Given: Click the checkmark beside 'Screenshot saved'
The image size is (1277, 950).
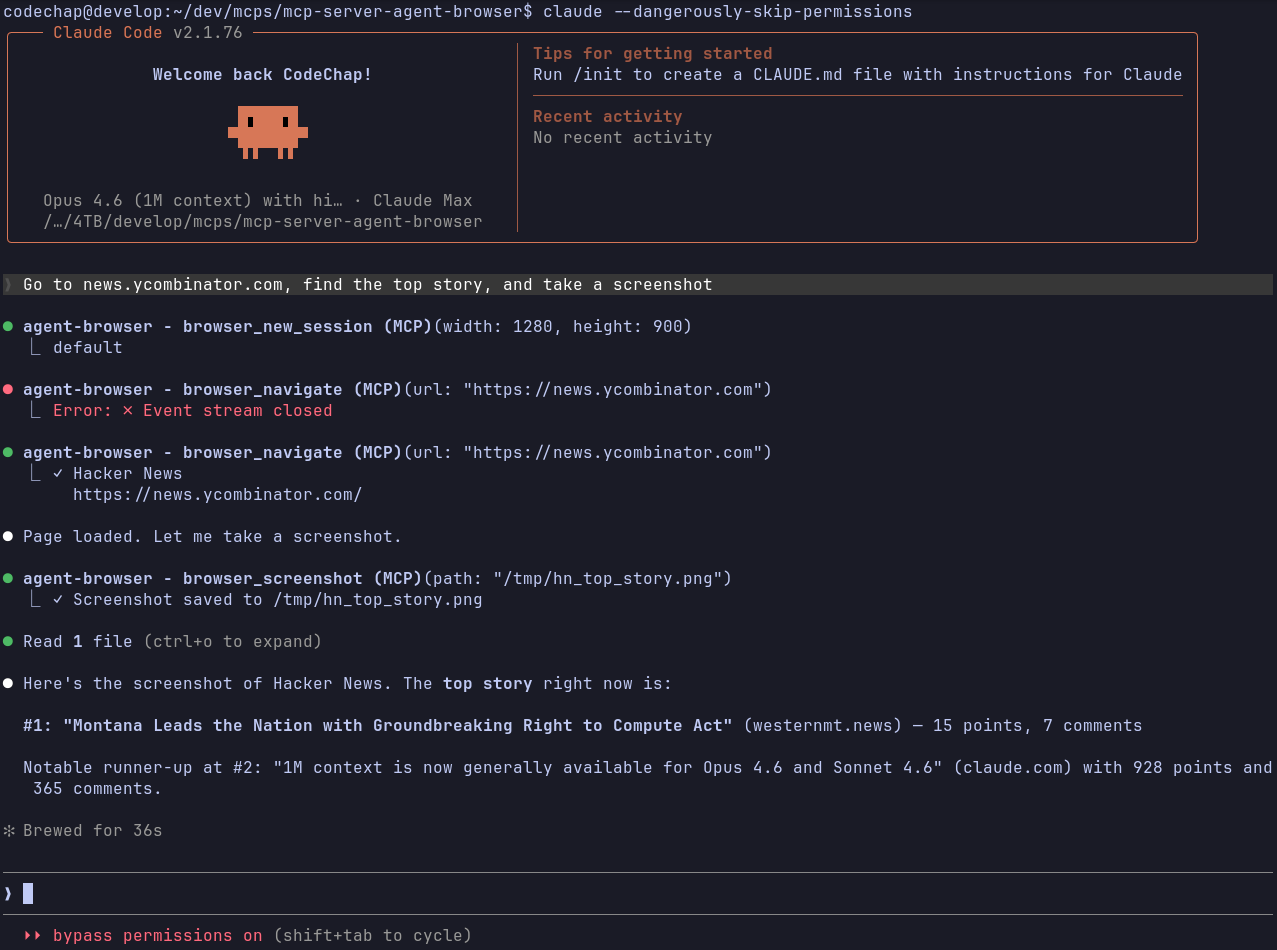Looking at the screenshot, I should (x=58, y=600).
